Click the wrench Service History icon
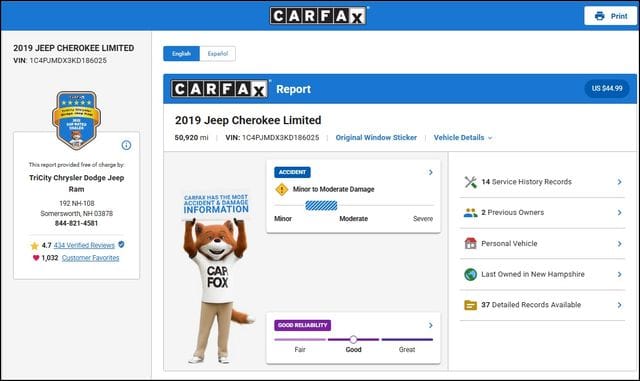 tap(471, 182)
